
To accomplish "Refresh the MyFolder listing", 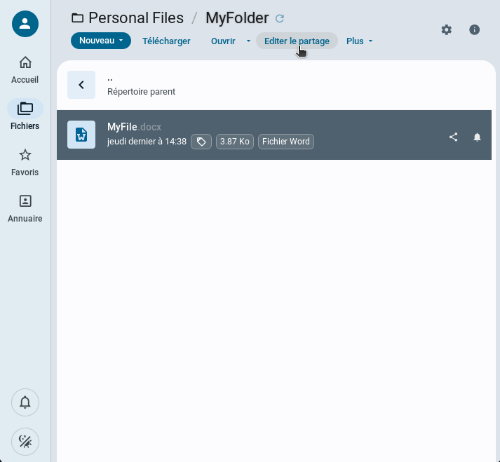I will click(280, 18).
